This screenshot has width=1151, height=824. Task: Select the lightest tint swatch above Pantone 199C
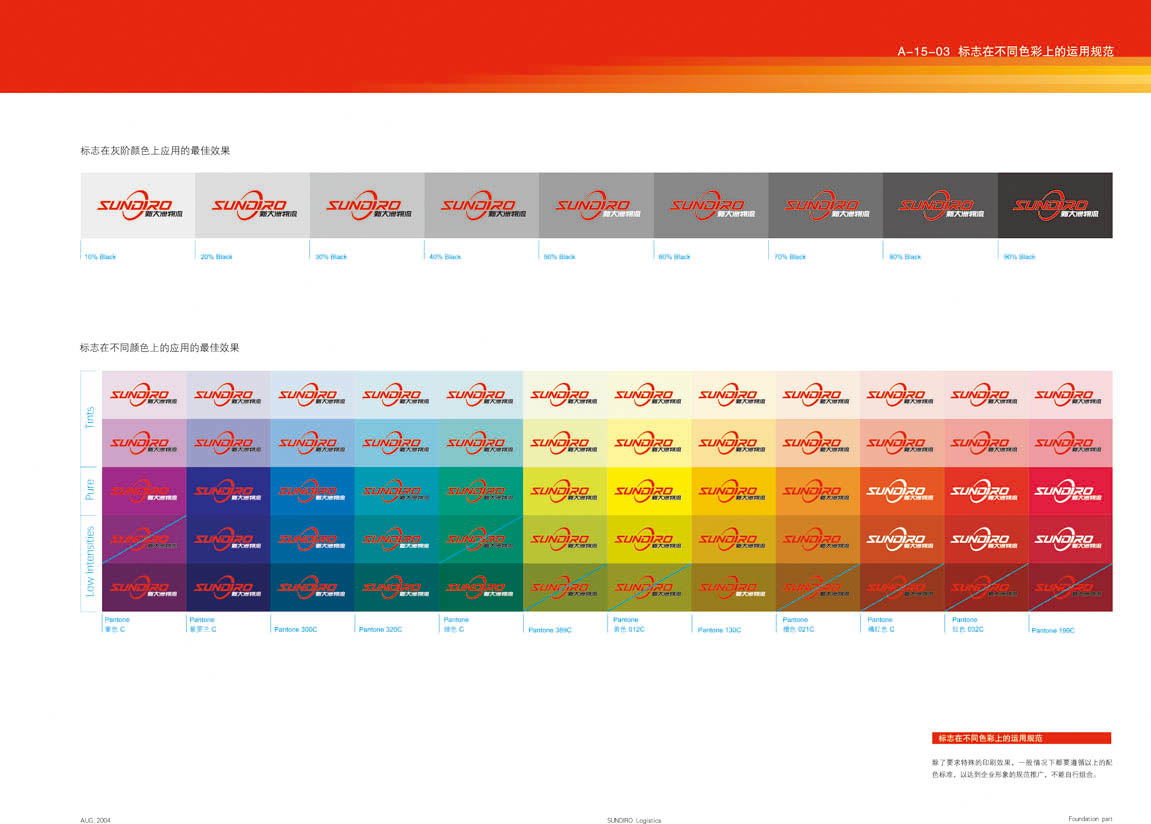[x=1070, y=395]
